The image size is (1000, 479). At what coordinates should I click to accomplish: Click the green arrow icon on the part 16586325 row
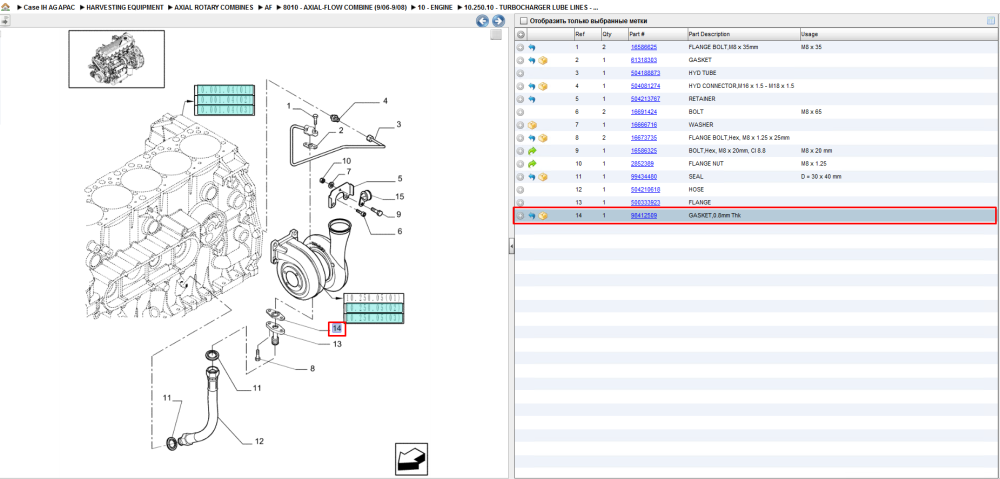tap(532, 151)
